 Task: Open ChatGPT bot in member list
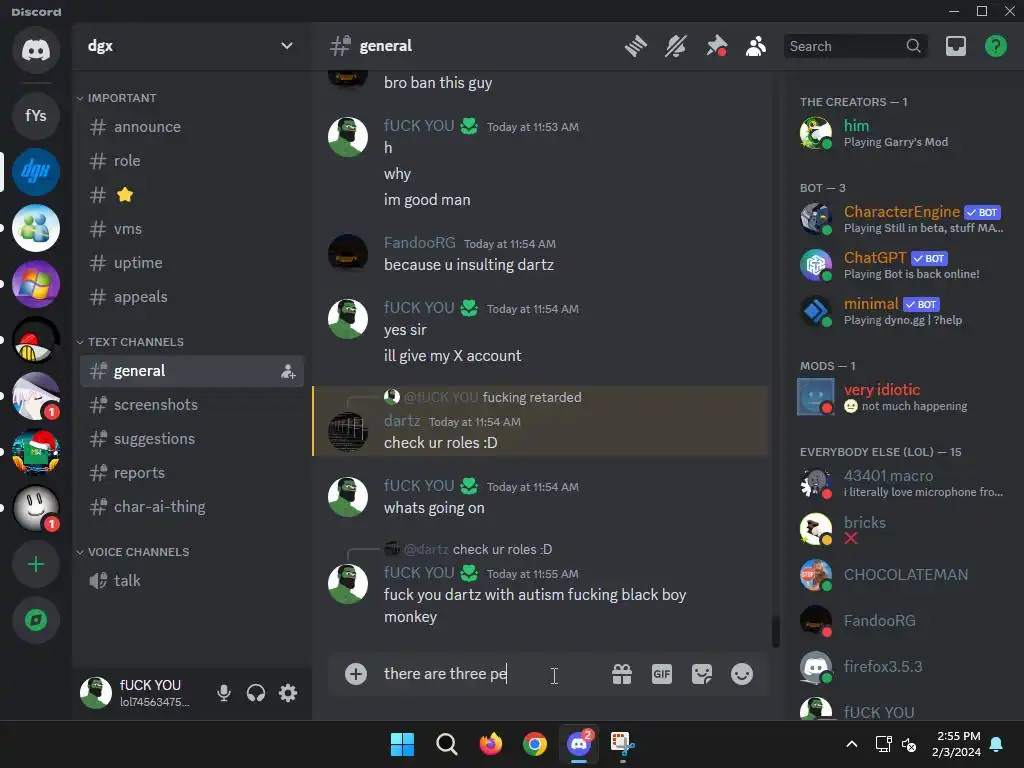click(904, 265)
